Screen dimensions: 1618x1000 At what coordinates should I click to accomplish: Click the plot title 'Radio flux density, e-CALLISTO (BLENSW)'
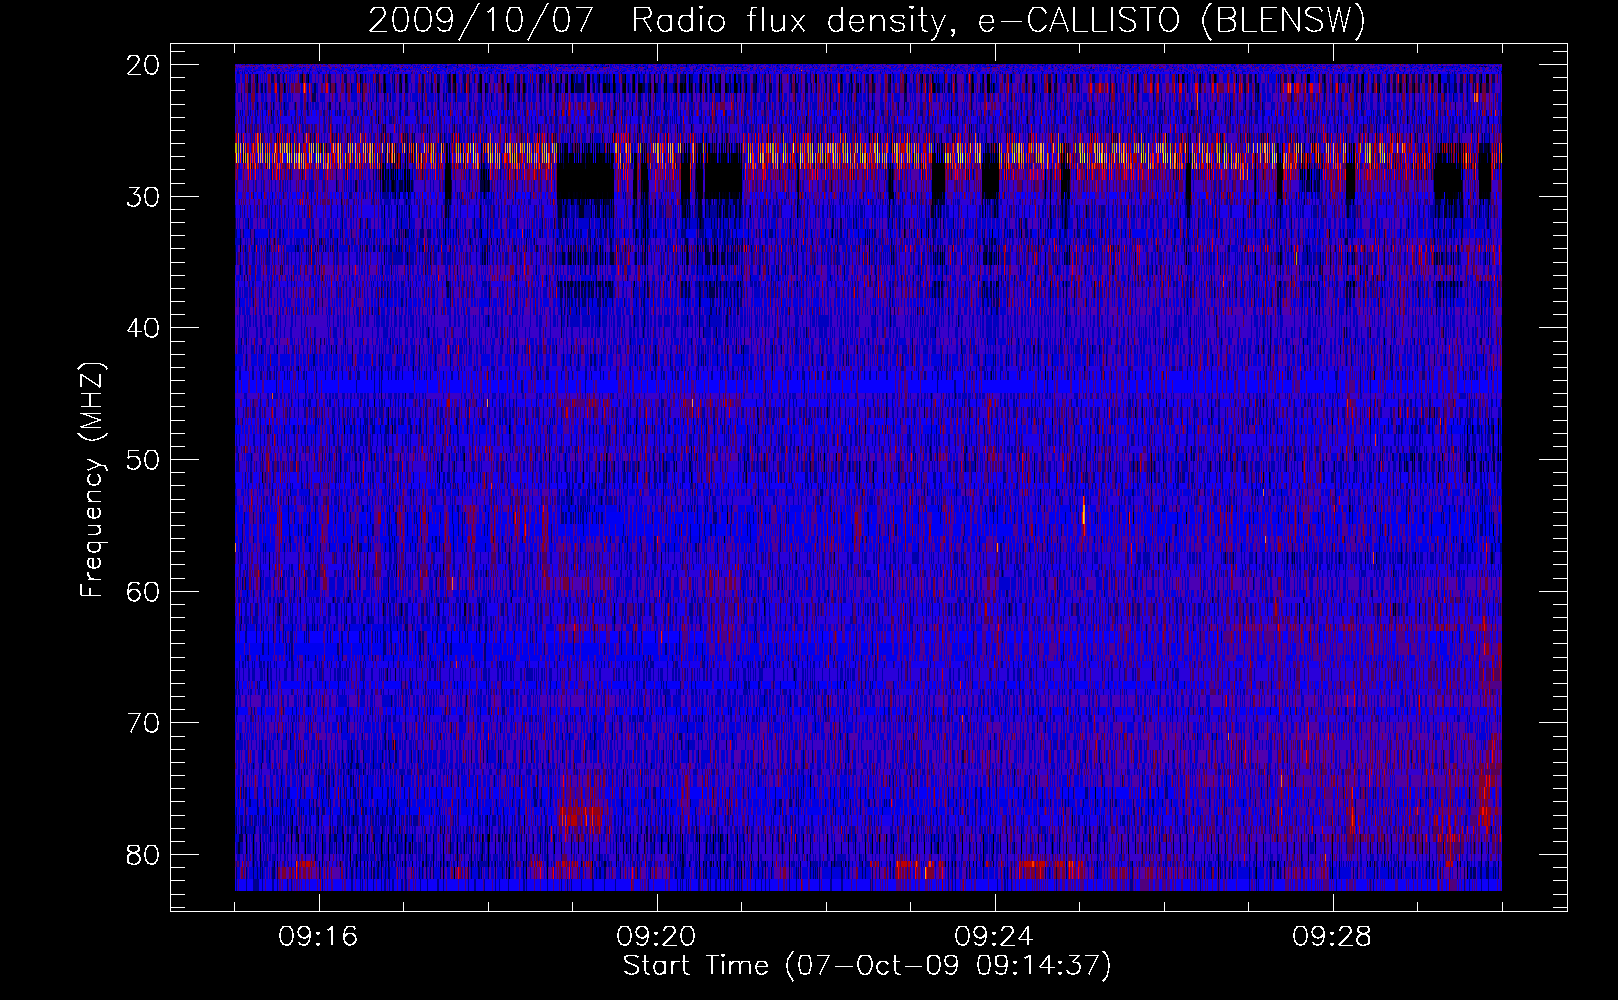[999, 20]
